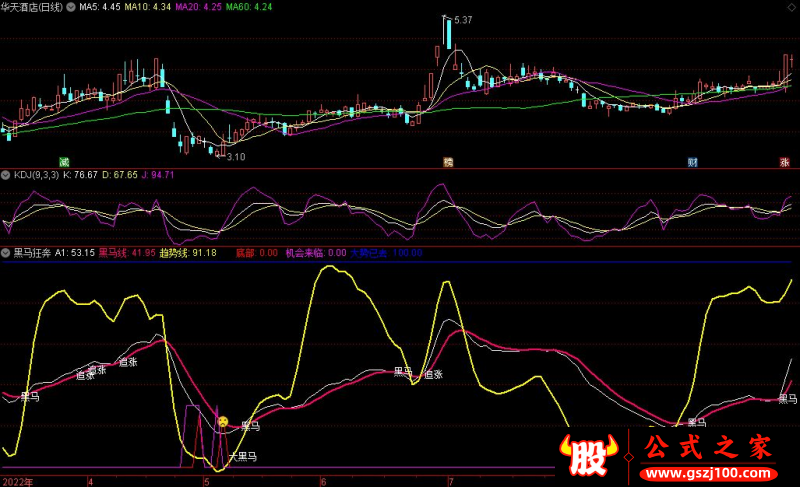The height and width of the screenshot is (487, 800).
Task: Click the 大黑马 signal label
Action: [x=243, y=457]
